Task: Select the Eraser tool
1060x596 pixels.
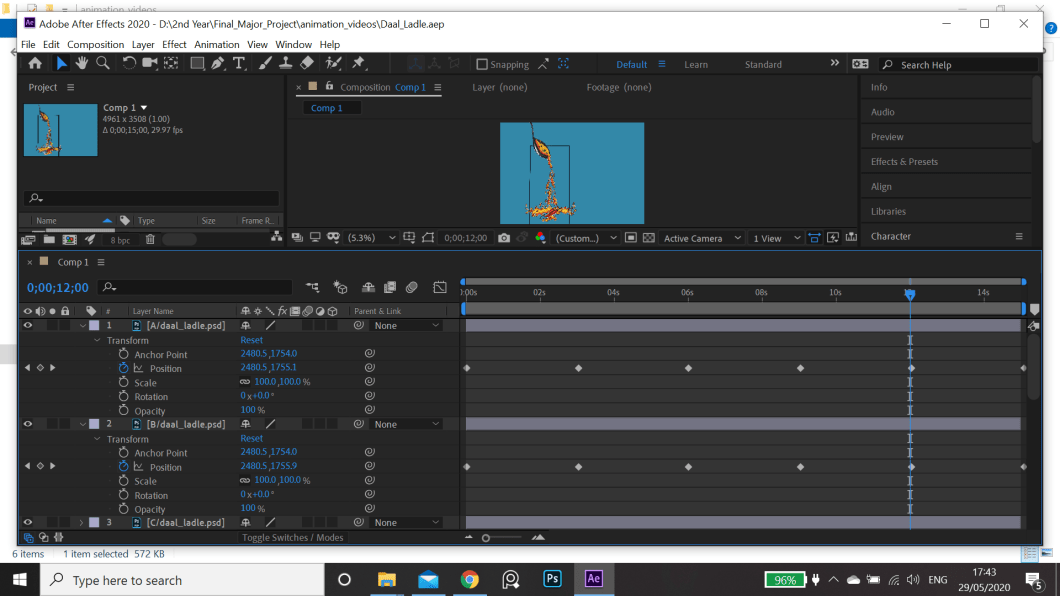Action: pyautogui.click(x=307, y=64)
